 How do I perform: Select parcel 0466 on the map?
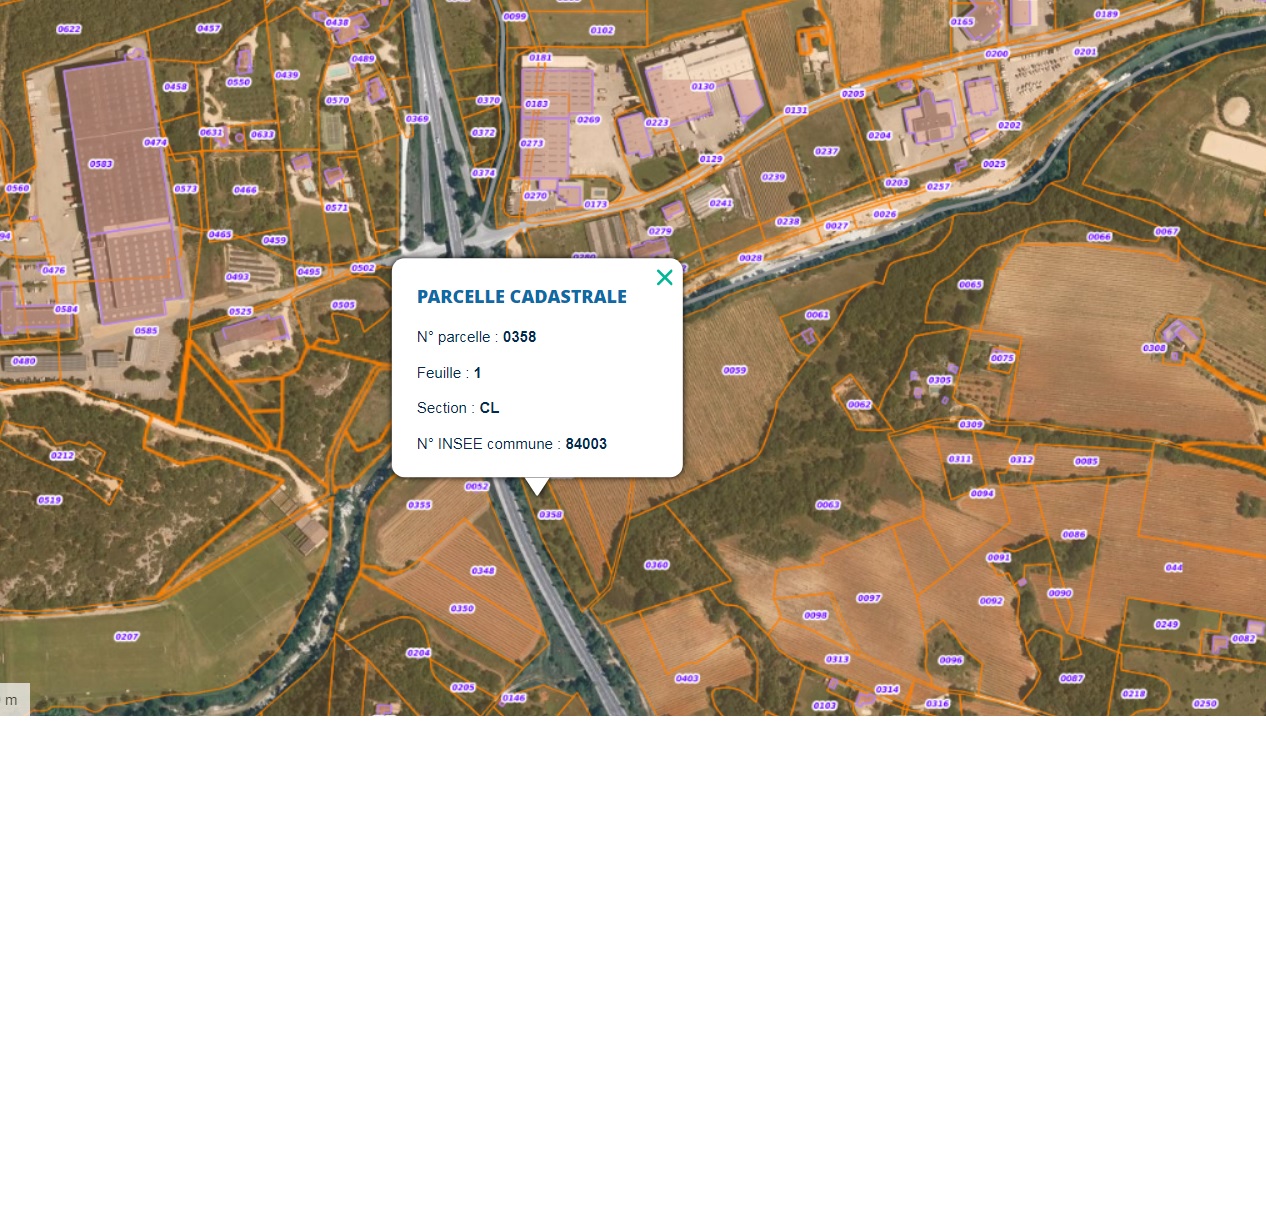(245, 190)
